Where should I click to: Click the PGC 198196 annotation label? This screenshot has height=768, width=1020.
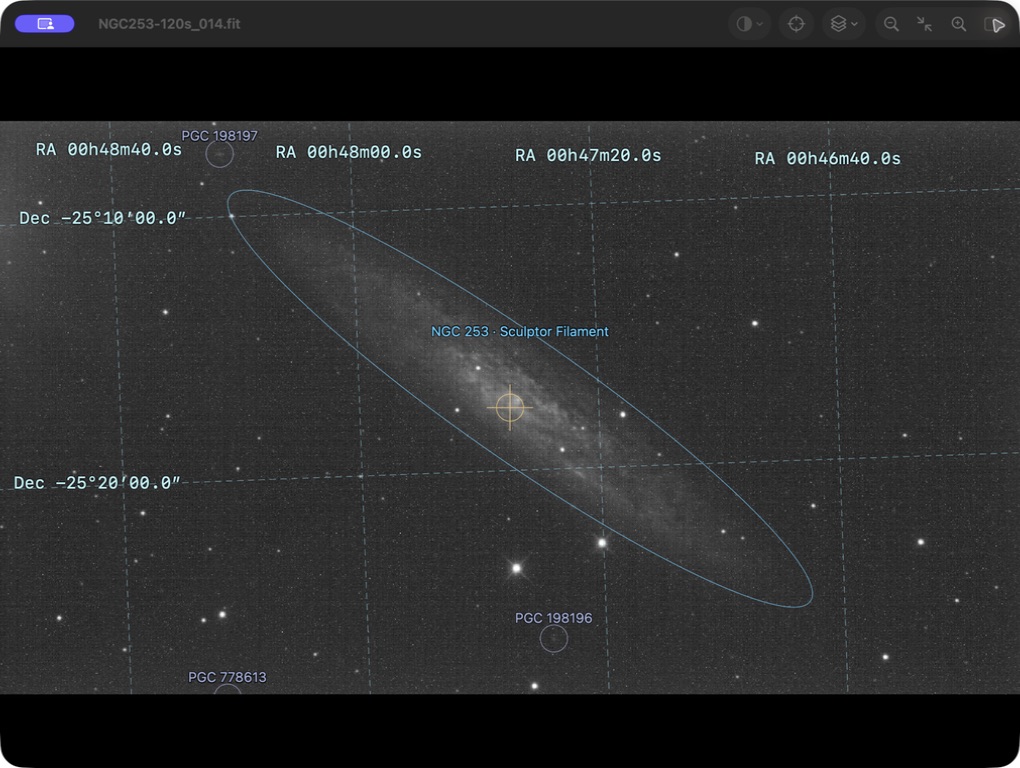(554, 618)
